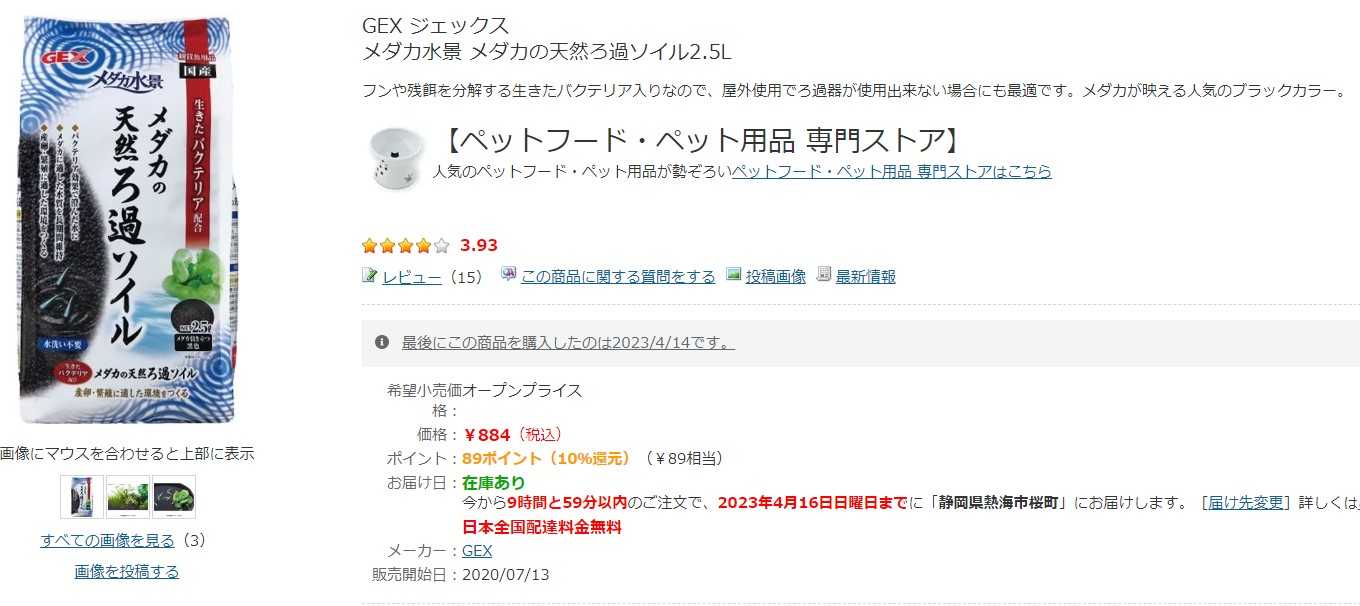This screenshot has width=1360, height=606.
Task: Open the 最新情報 link
Action: click(x=865, y=277)
